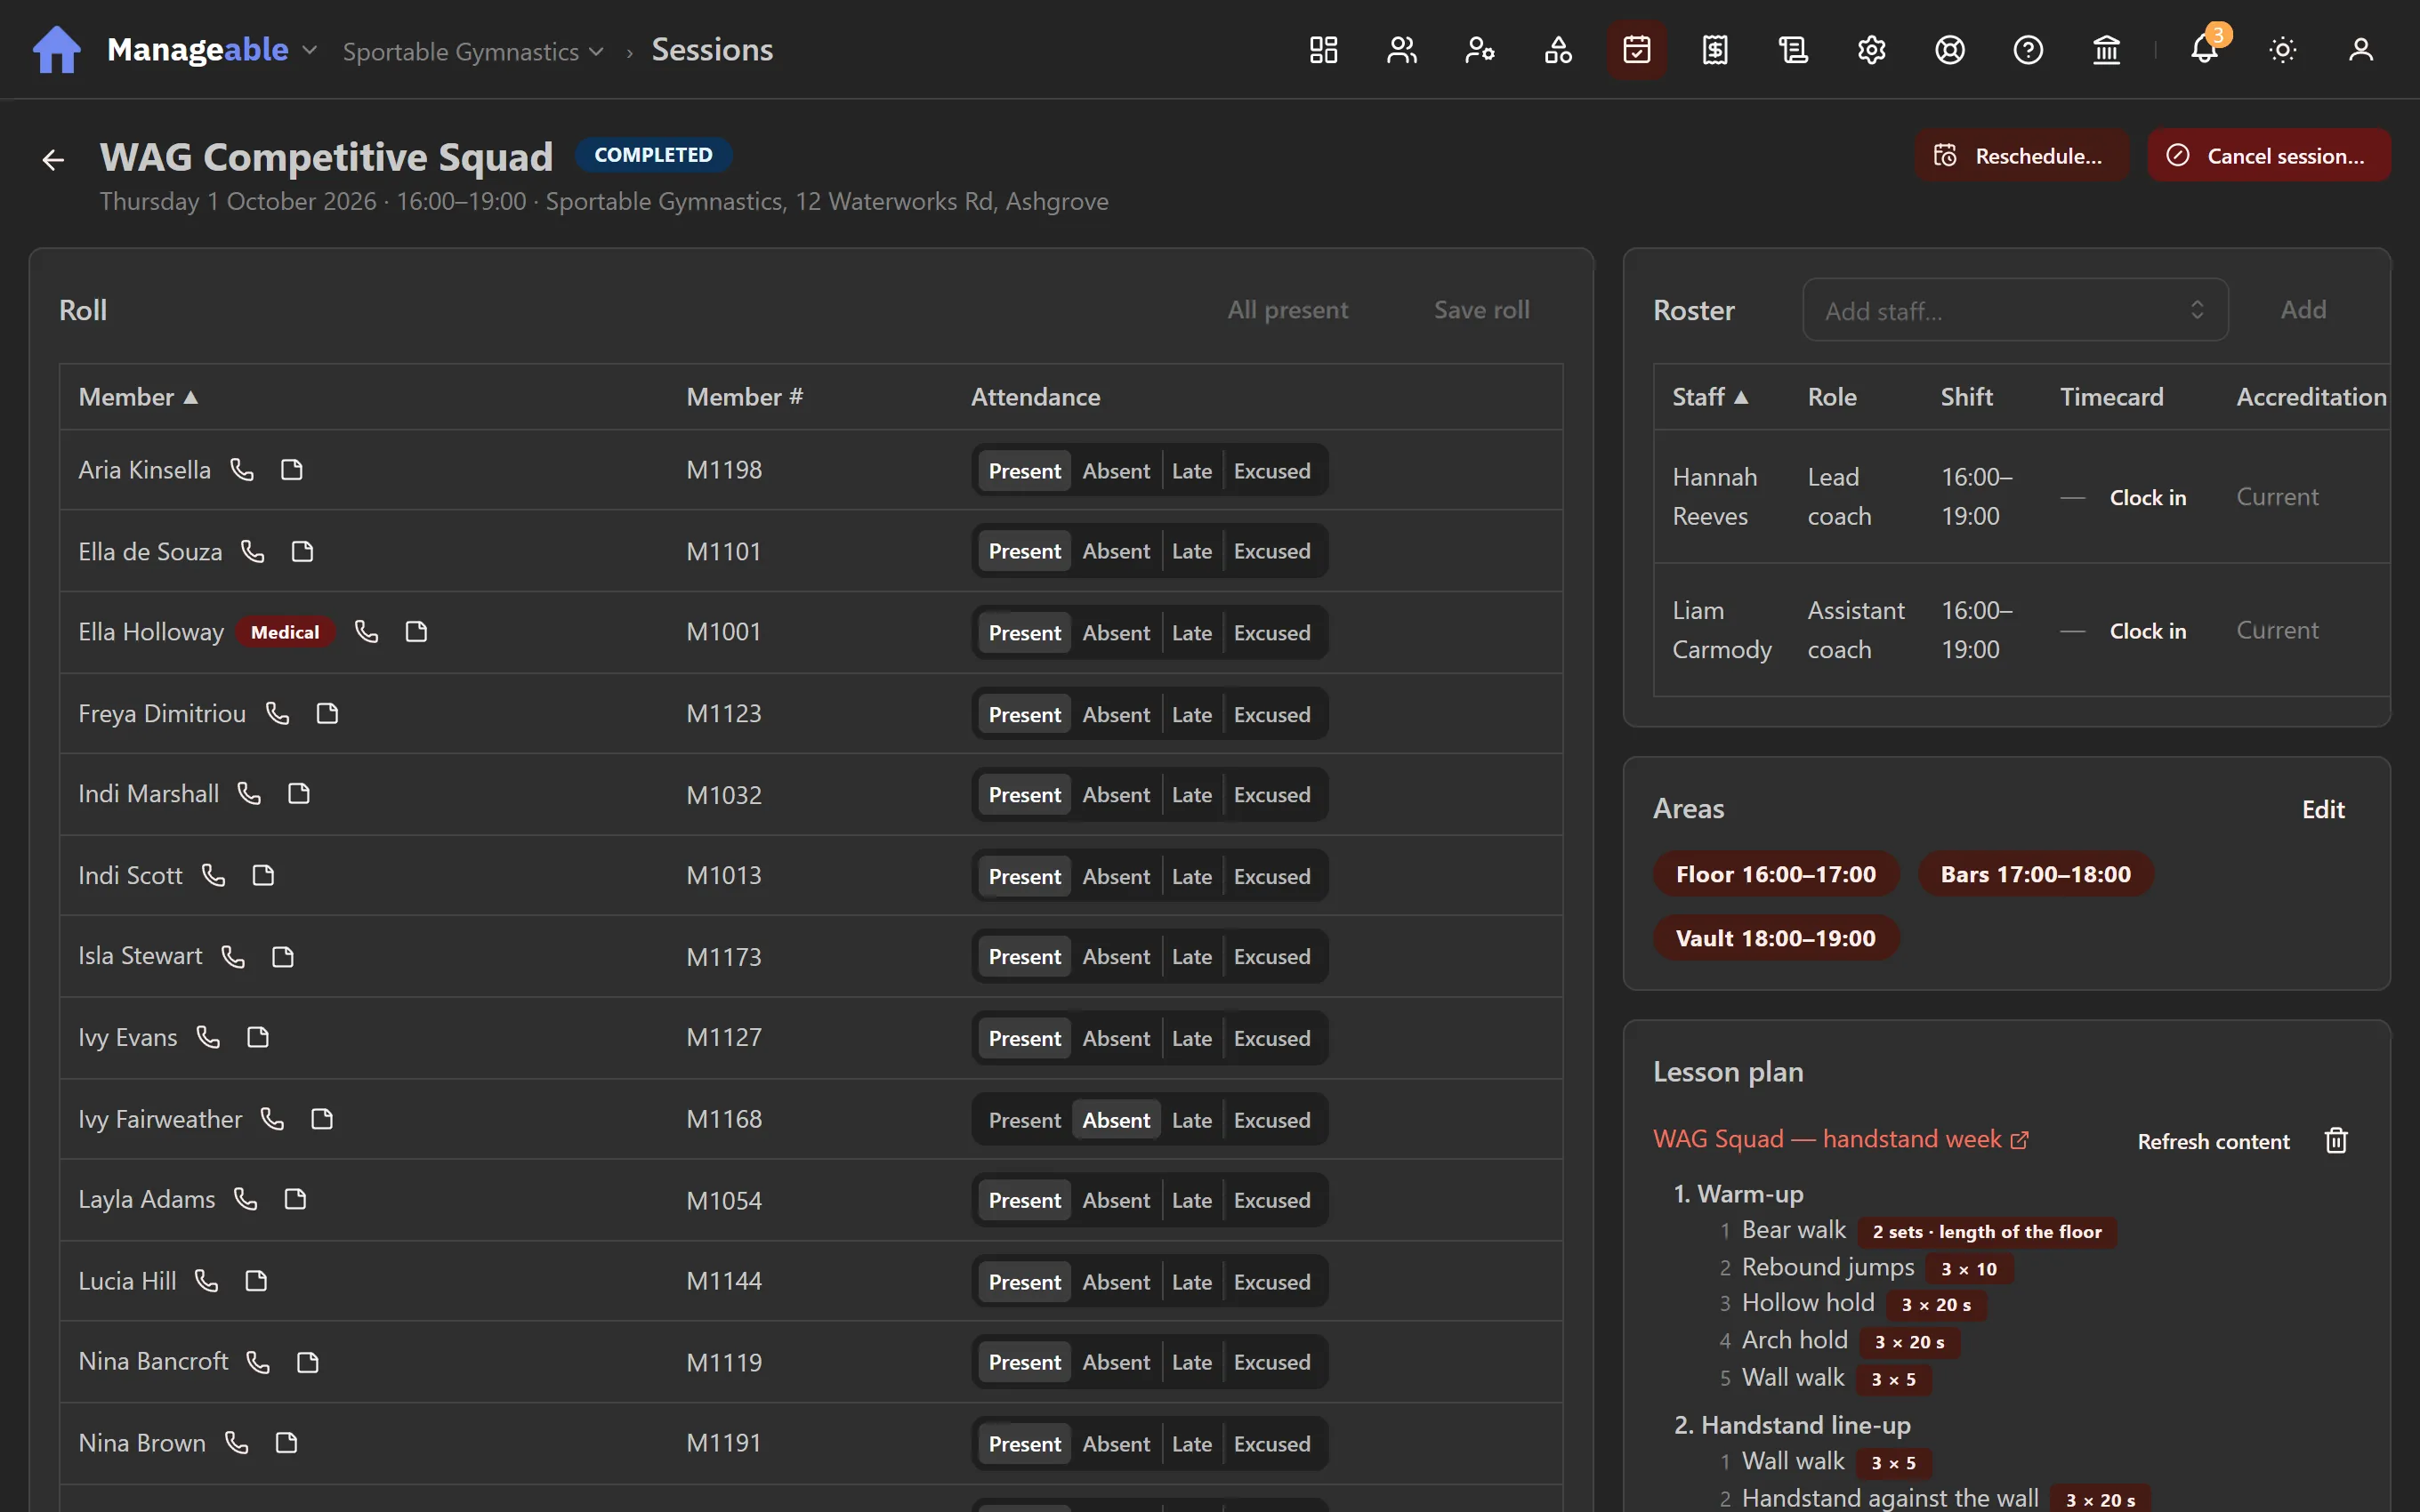Click the Vault 18:00–19:00 area chip
This screenshot has width=2420, height=1512.
(x=1775, y=939)
